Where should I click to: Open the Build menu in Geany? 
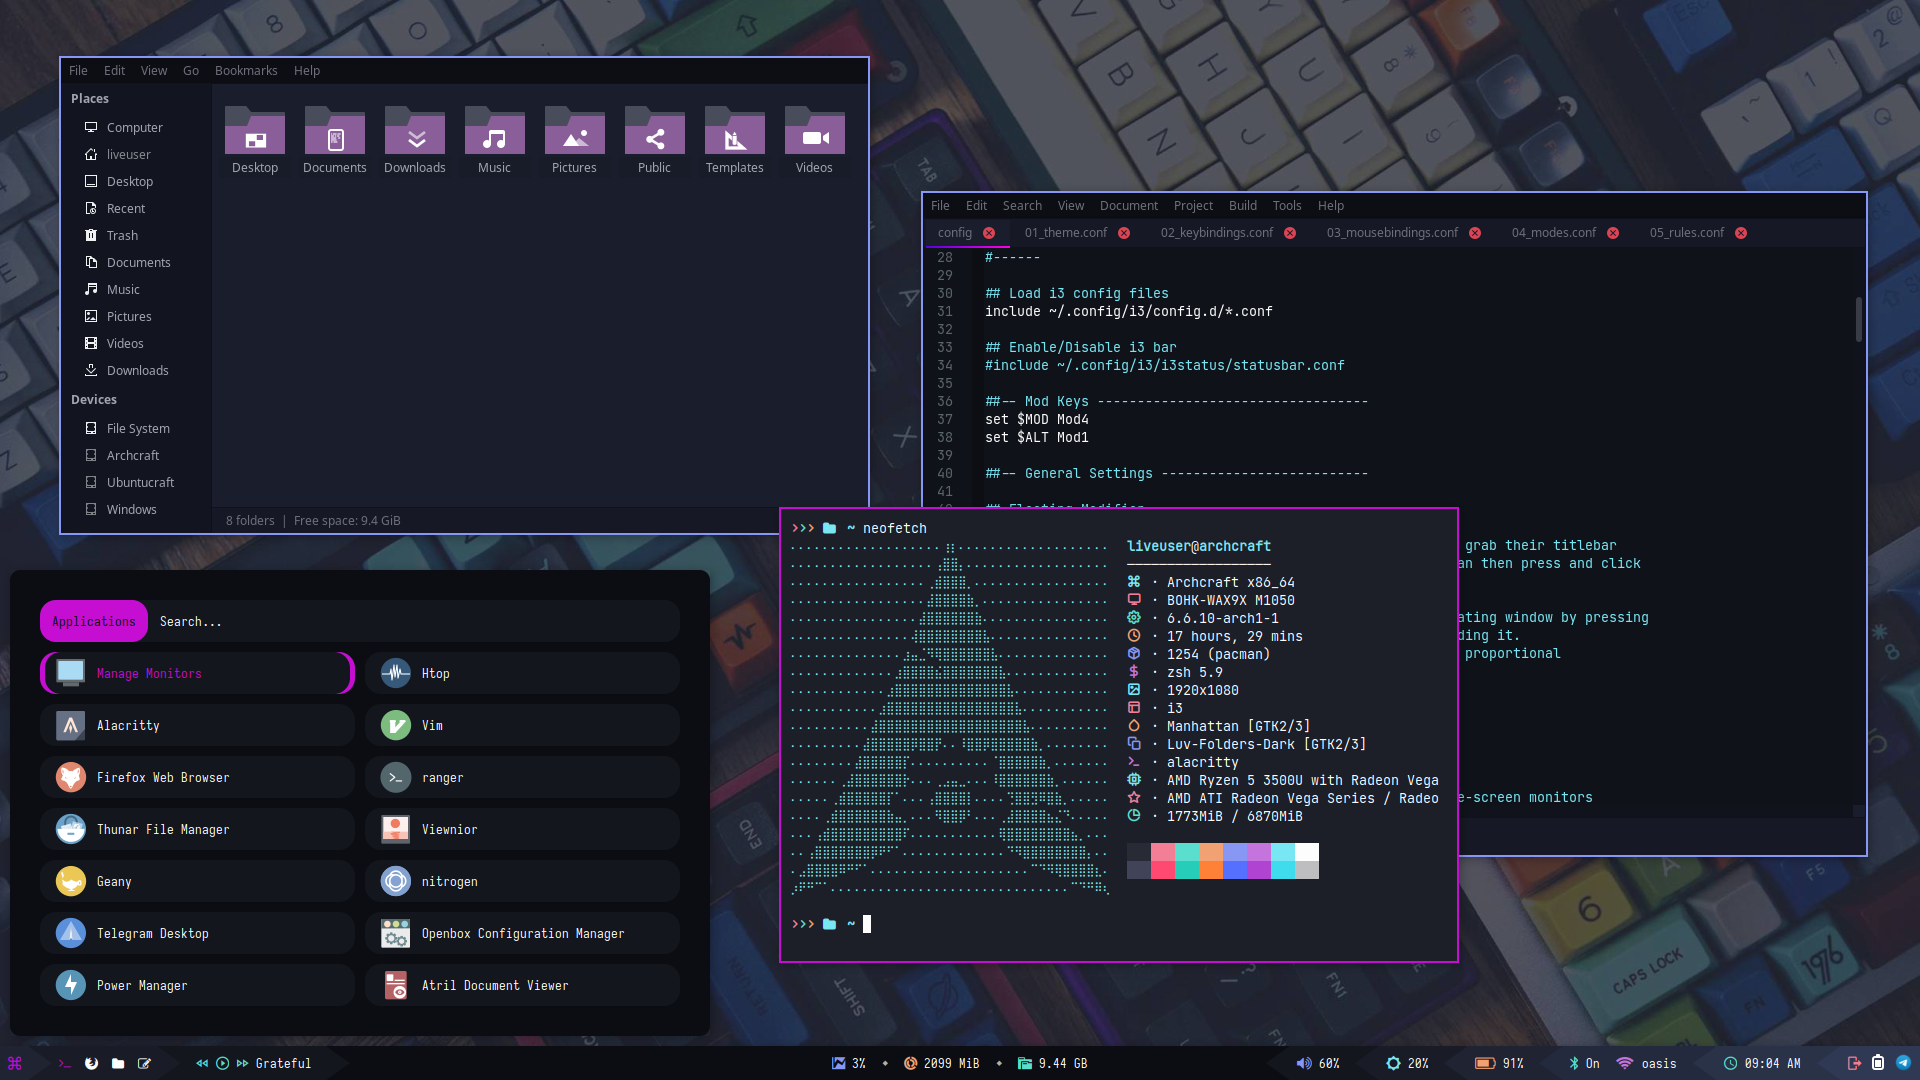point(1242,206)
